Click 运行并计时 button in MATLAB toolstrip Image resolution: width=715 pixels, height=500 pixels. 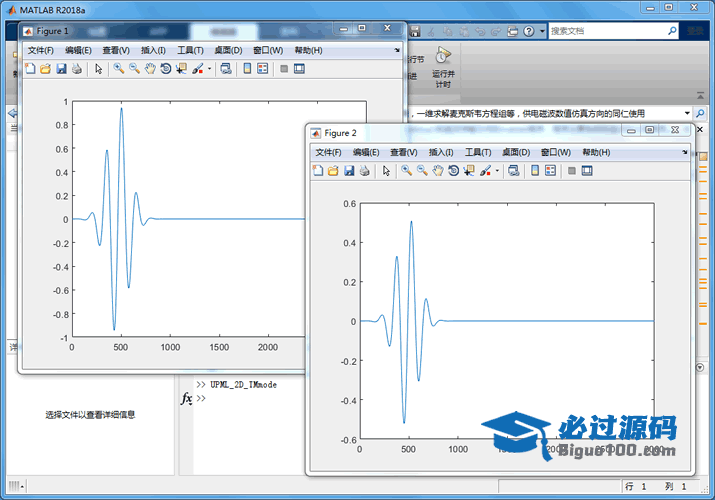[x=443, y=67]
